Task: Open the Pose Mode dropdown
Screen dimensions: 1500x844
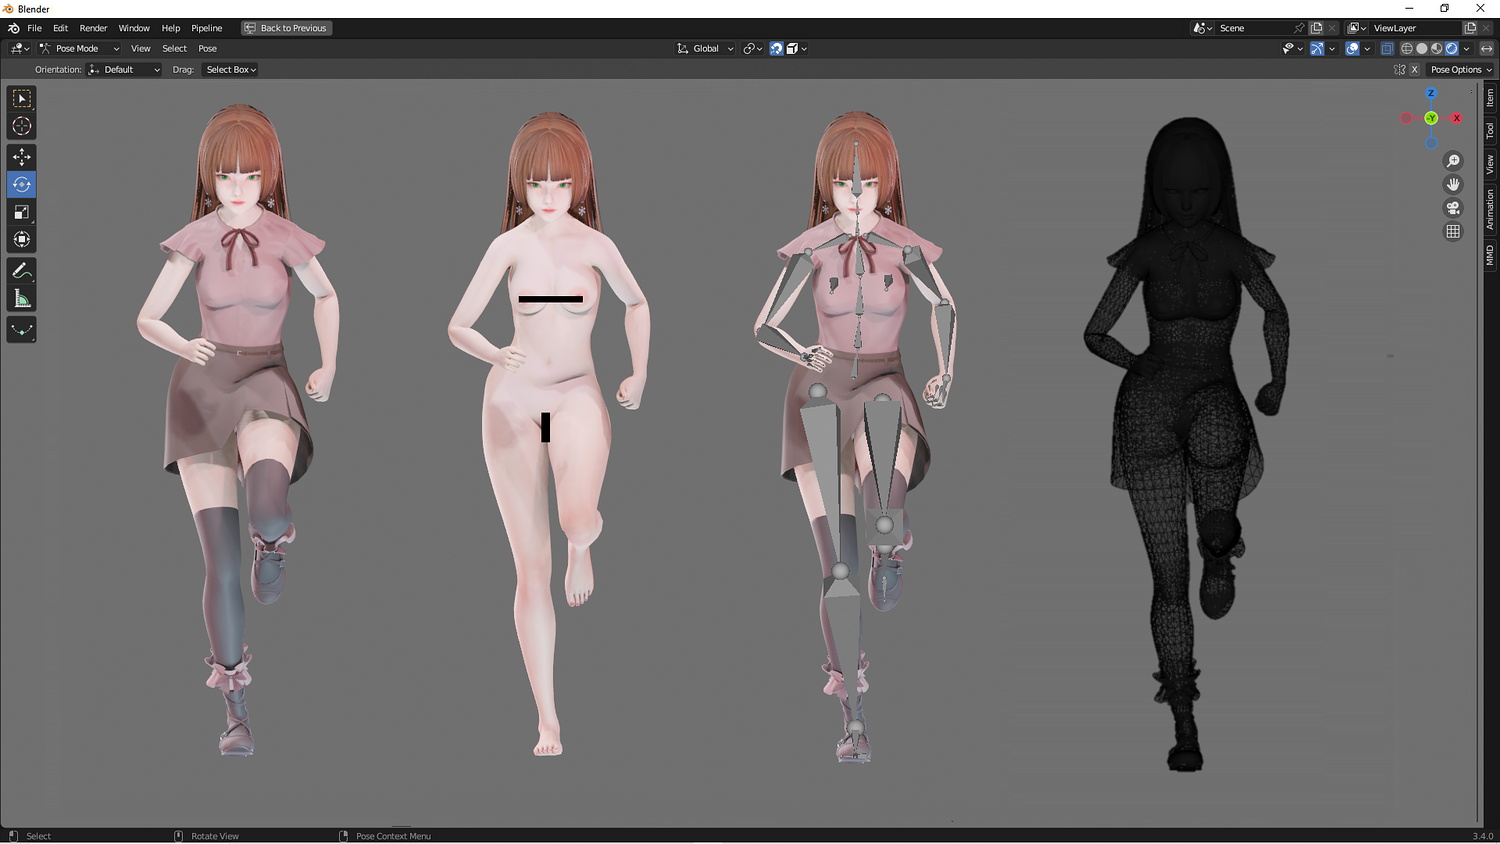Action: [x=80, y=48]
